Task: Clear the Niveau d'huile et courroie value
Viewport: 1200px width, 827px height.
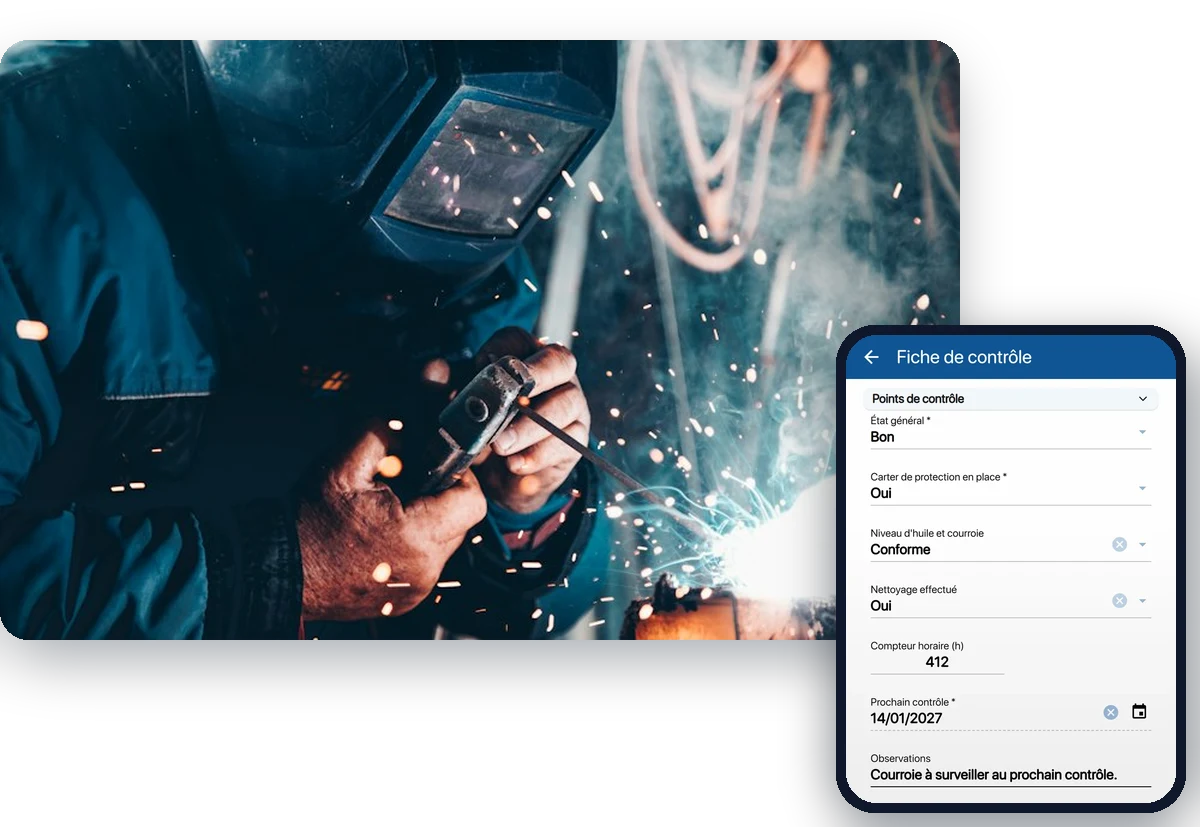Action: coord(1119,544)
